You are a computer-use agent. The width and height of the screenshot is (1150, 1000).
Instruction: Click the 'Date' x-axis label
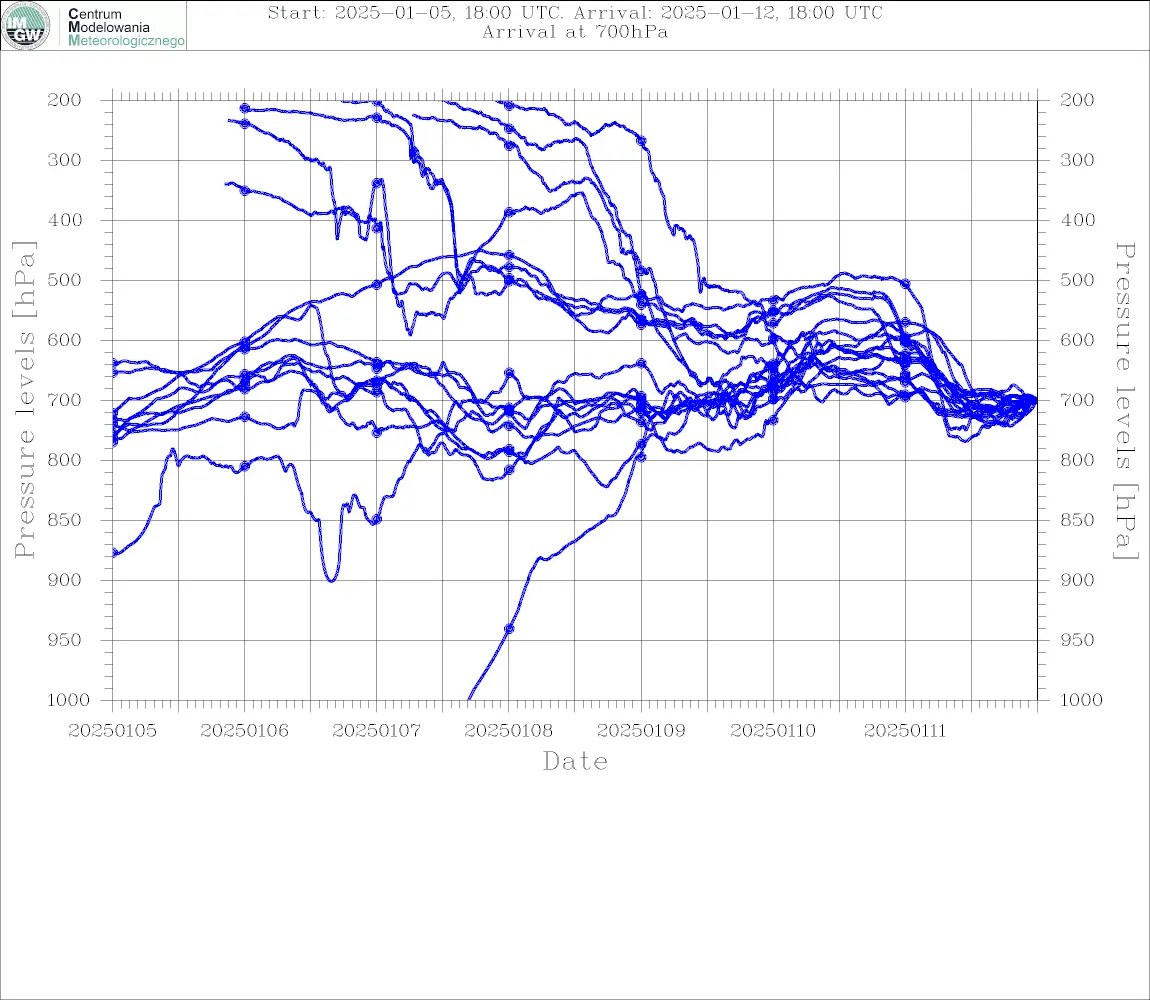point(576,761)
